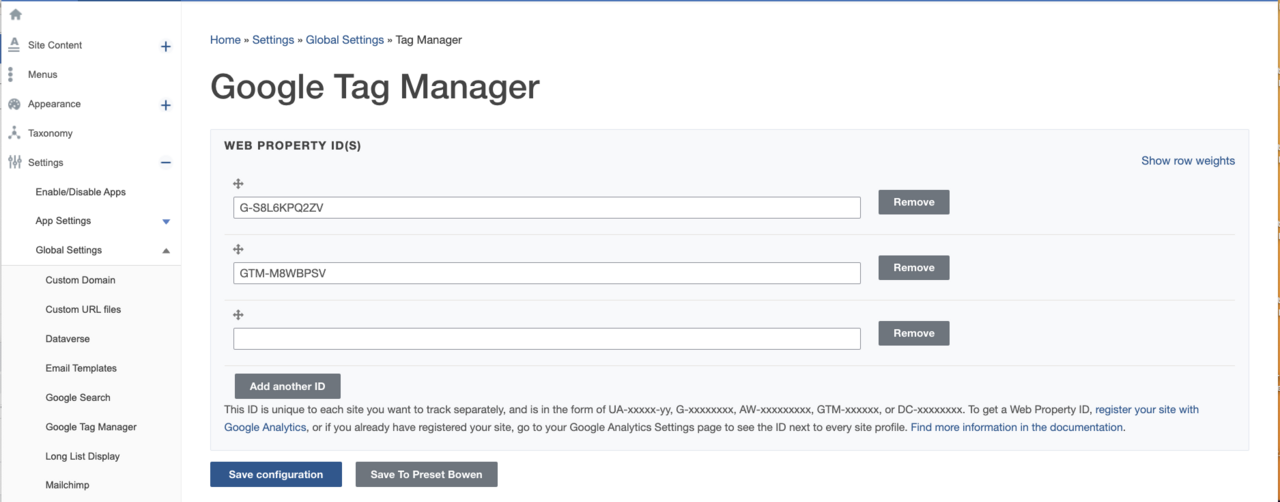The image size is (1280, 502).
Task: Open Google Tag Manager sidebar item
Action: pos(90,427)
